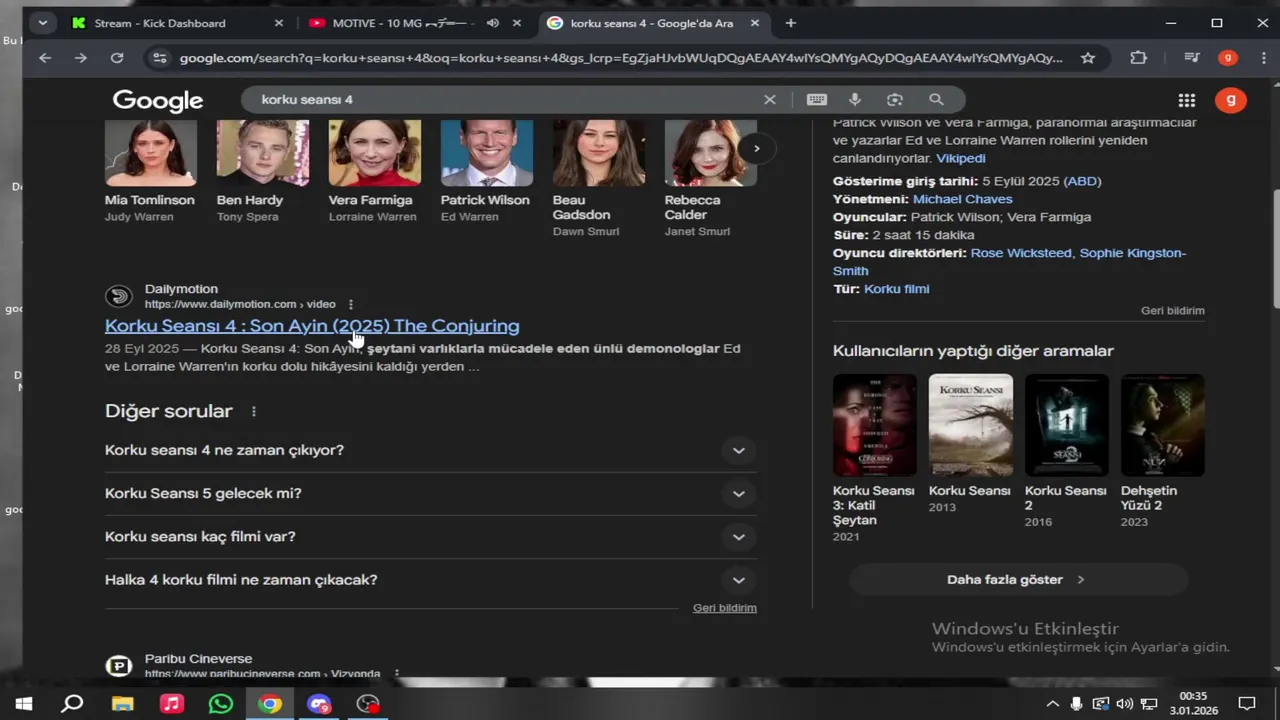Start voice search with microphone icon

coord(855,100)
